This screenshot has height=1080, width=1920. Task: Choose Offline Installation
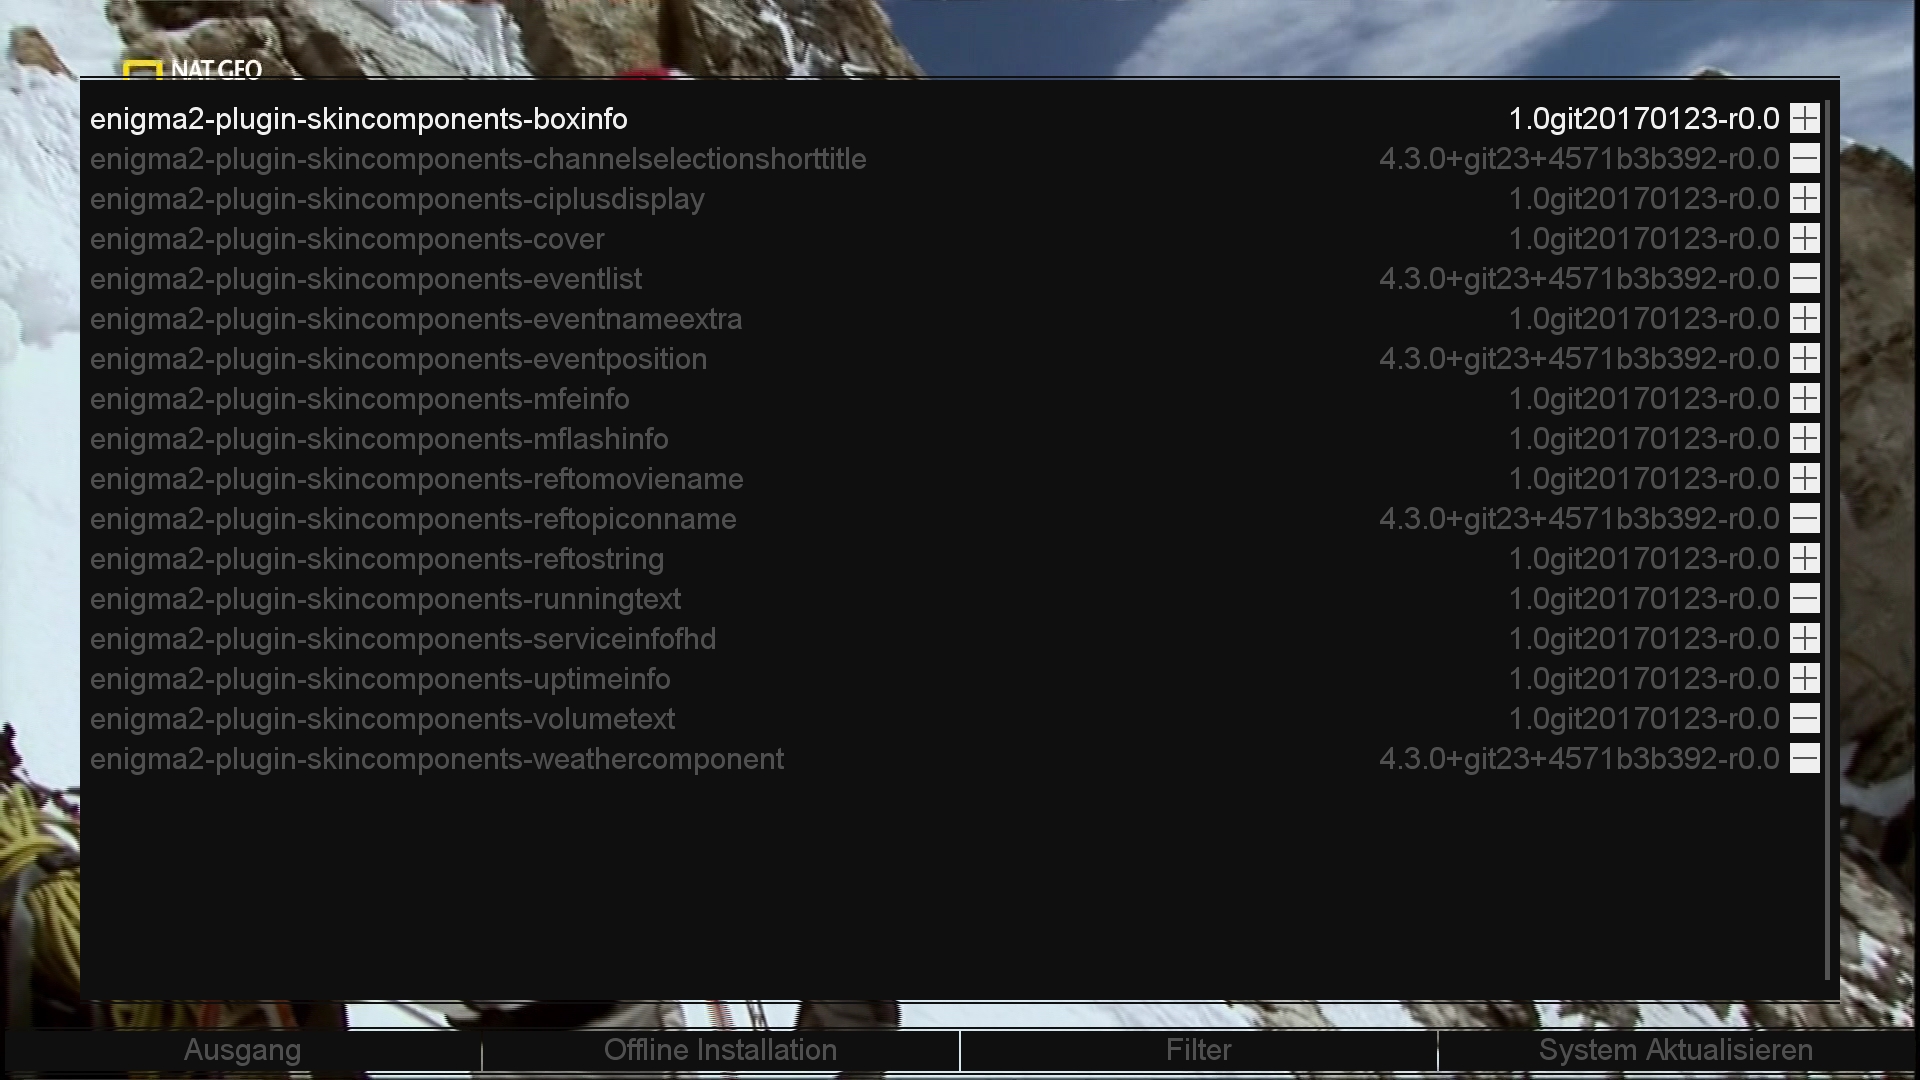click(720, 1050)
